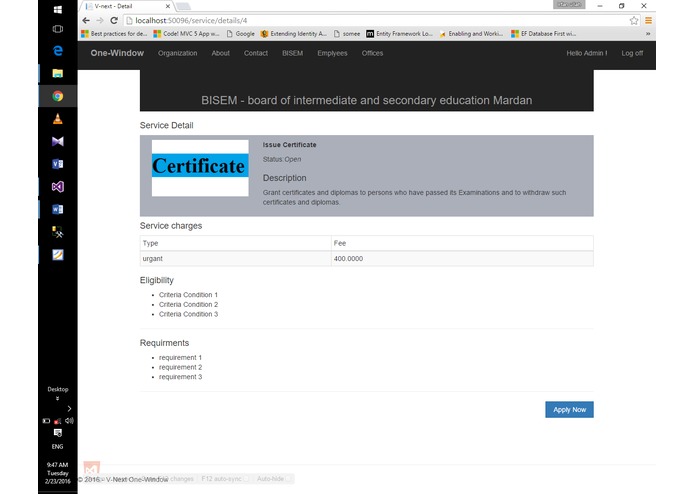This screenshot has width=695, height=494.
Task: Open the network status tray icon
Action: (x=58, y=421)
